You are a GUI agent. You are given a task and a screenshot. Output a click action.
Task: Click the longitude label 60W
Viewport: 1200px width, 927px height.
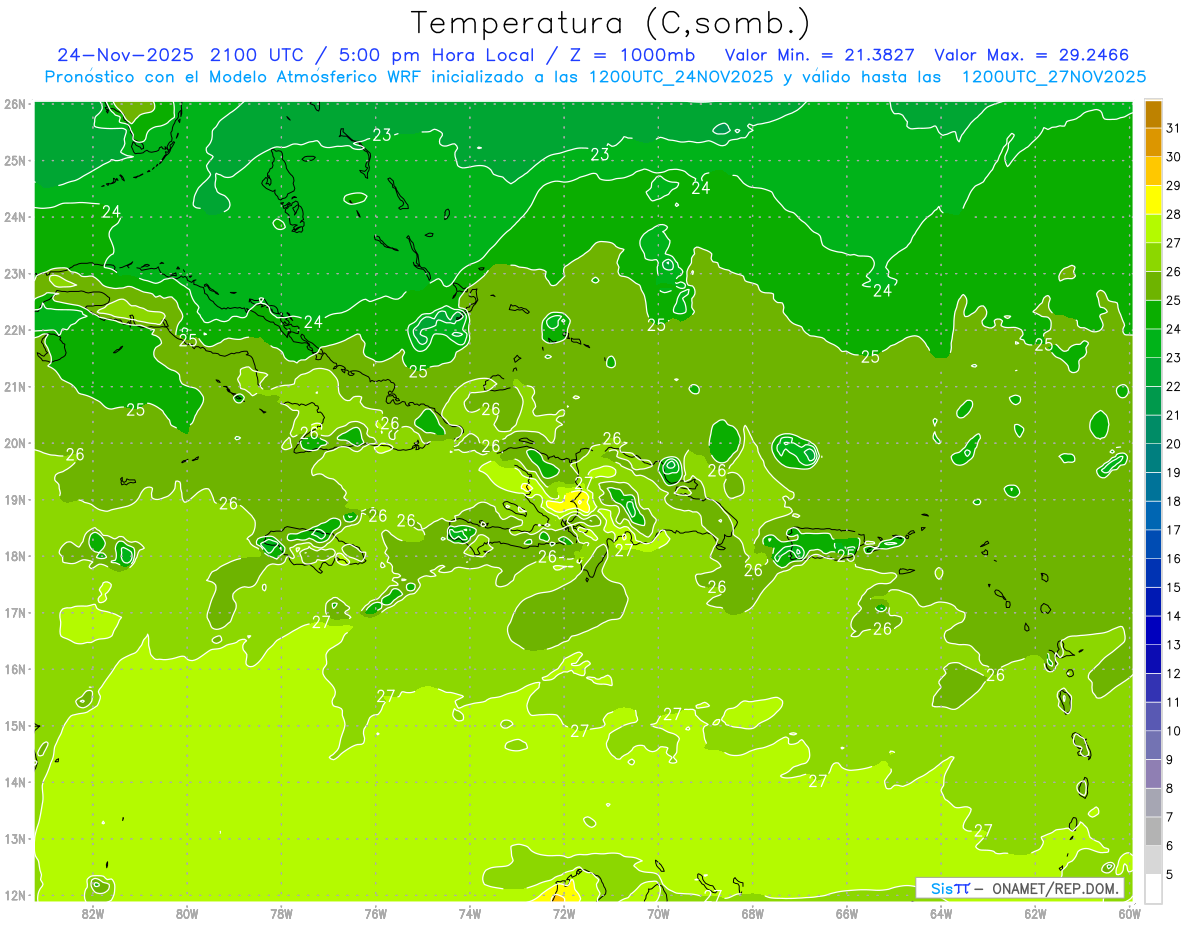click(1129, 913)
